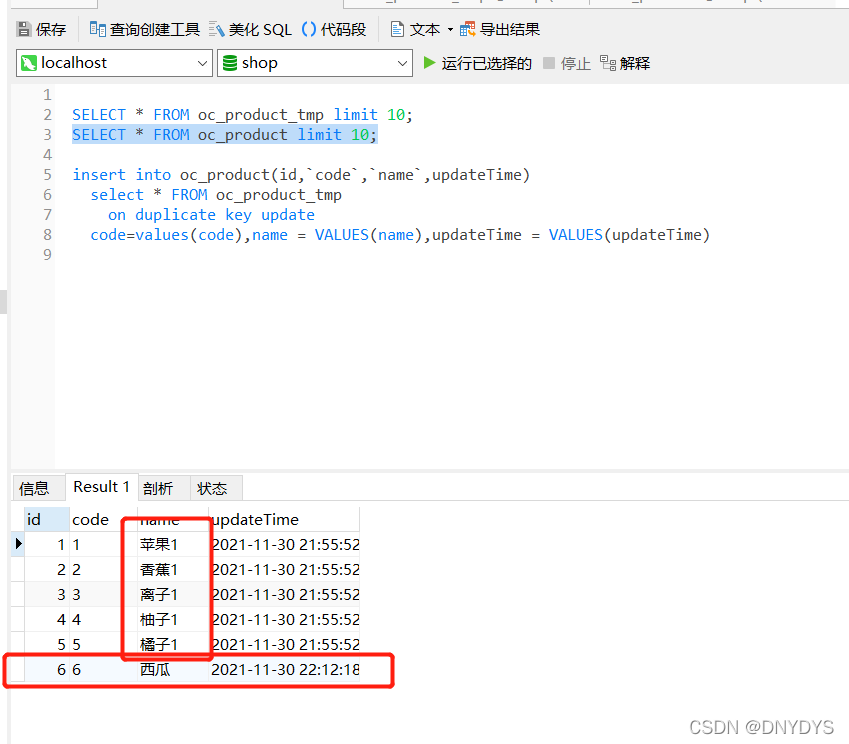The height and width of the screenshot is (744, 849).
Task: Select the cell containing 苹果1
Action: (173, 544)
